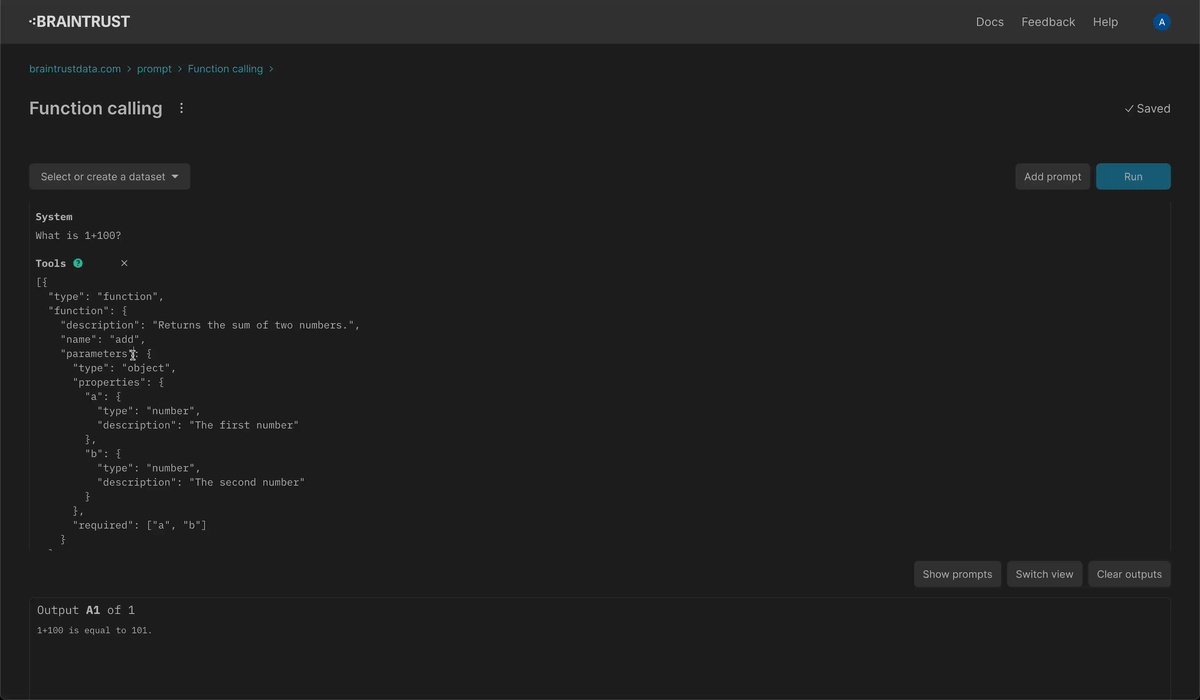Open Docs from the top navigation
The width and height of the screenshot is (1200, 700).
tap(989, 21)
